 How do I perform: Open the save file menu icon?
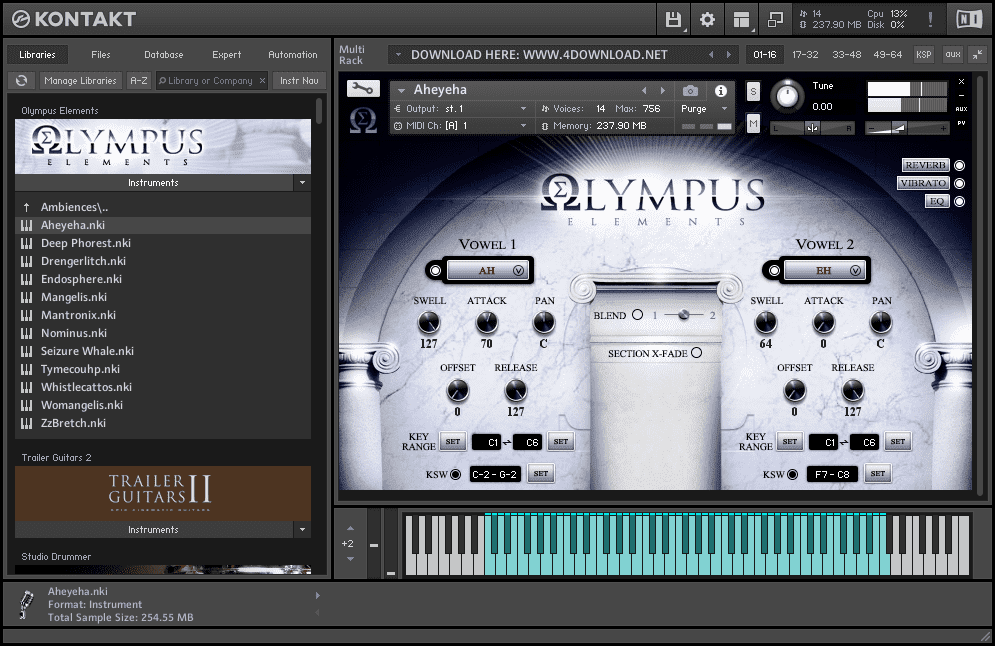(x=673, y=20)
